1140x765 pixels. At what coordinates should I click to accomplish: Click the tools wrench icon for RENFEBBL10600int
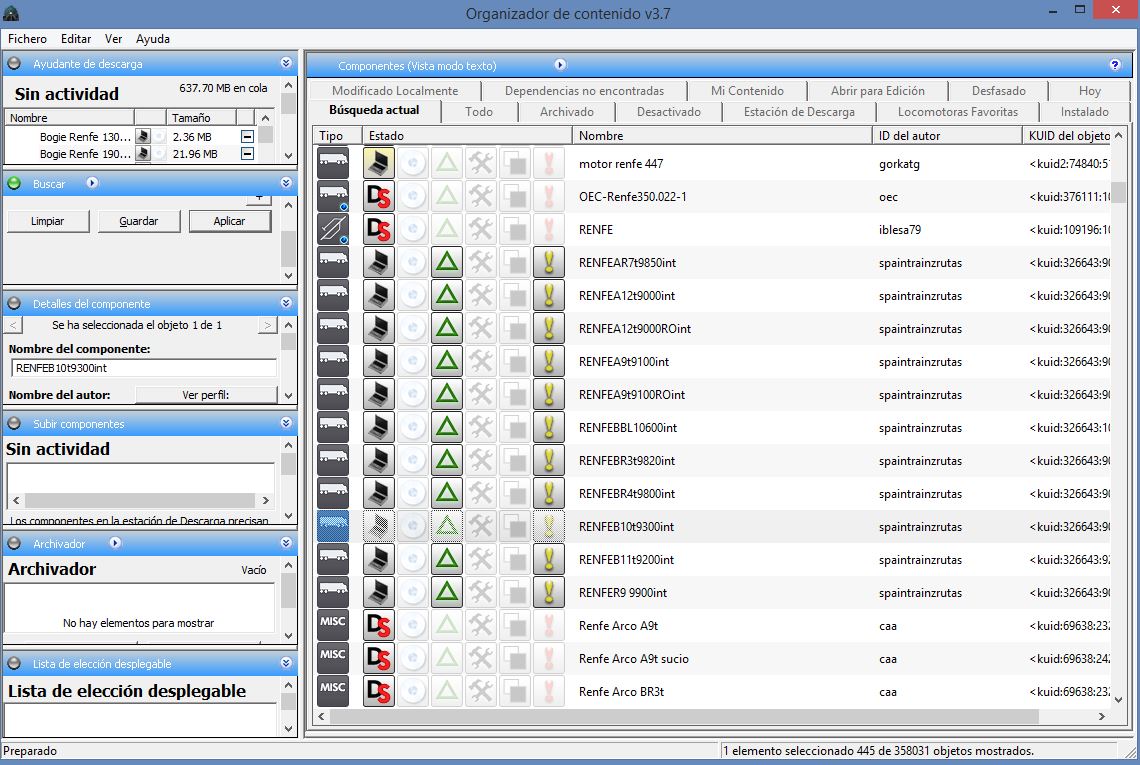tap(481, 428)
